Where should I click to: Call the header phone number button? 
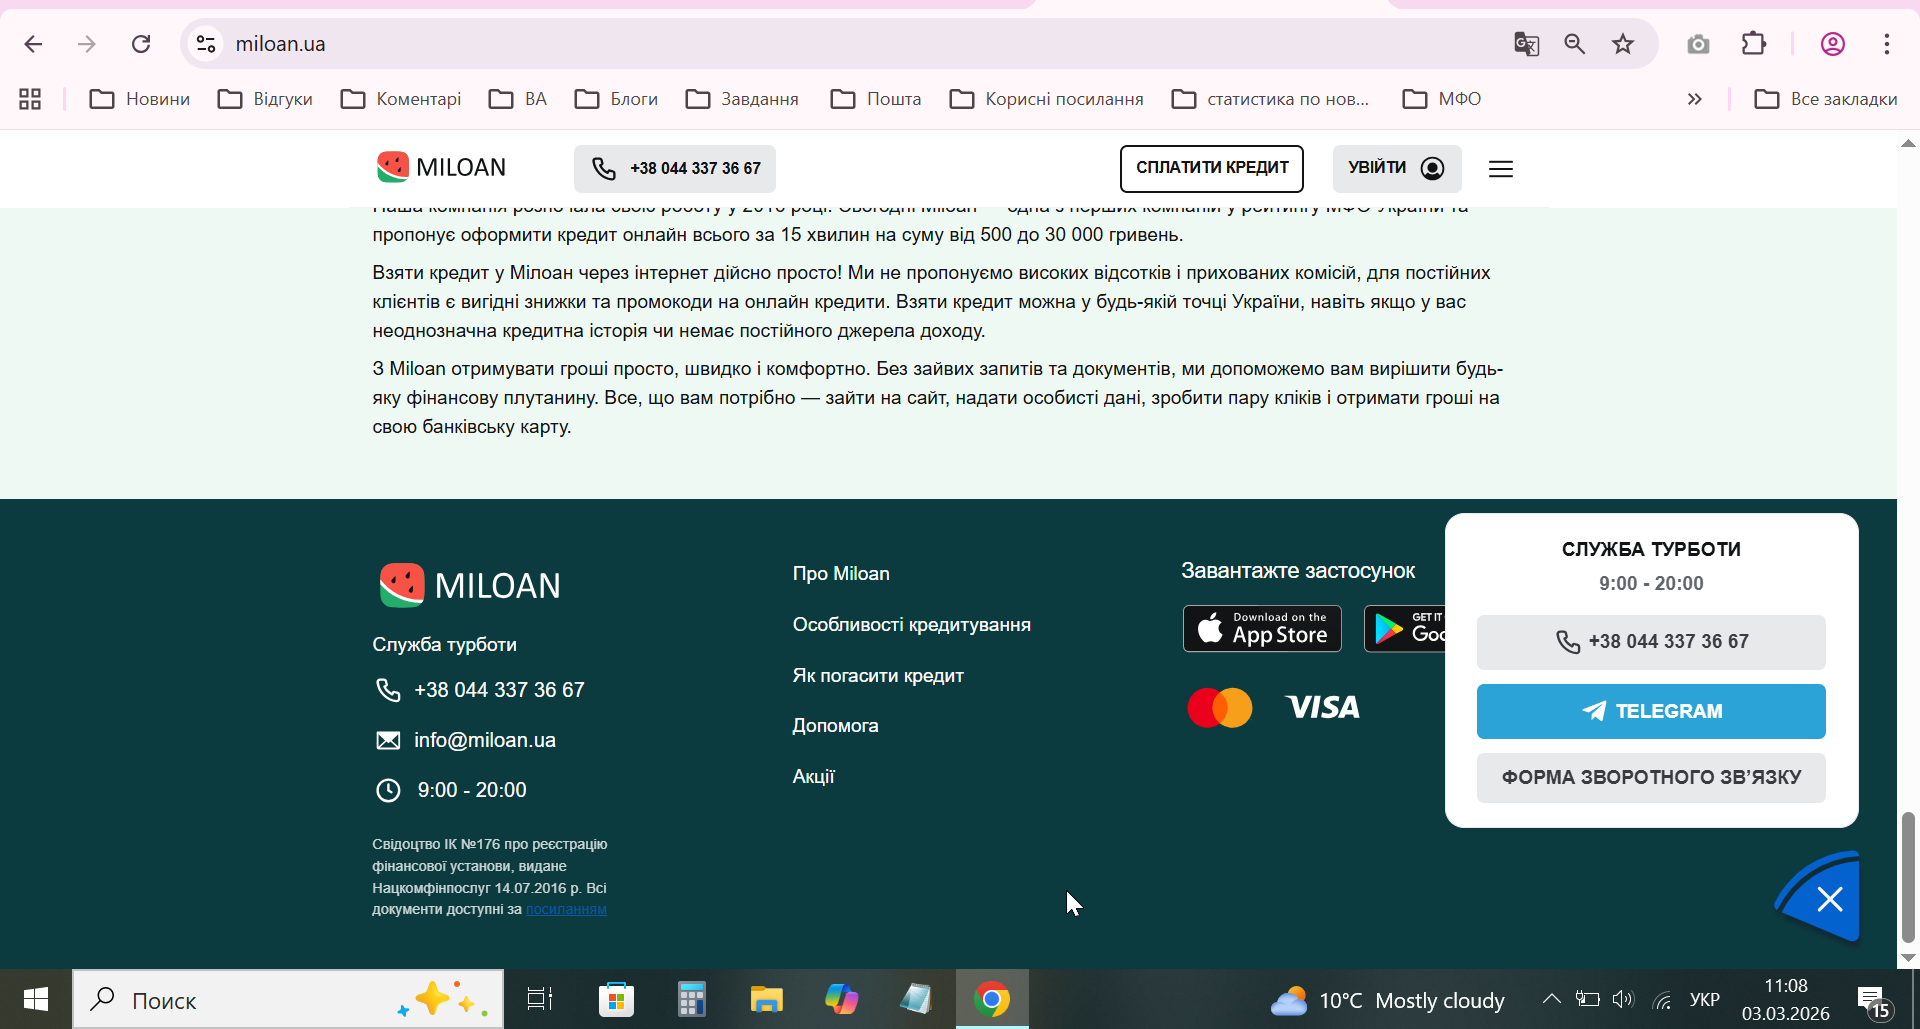(x=675, y=168)
